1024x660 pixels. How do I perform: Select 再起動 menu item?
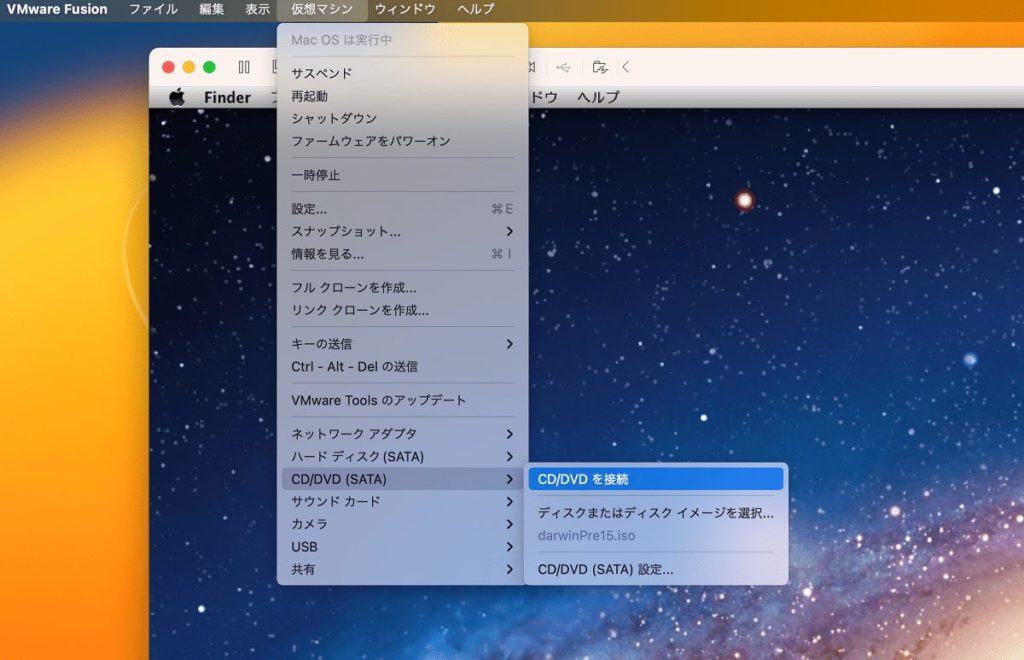[402, 96]
